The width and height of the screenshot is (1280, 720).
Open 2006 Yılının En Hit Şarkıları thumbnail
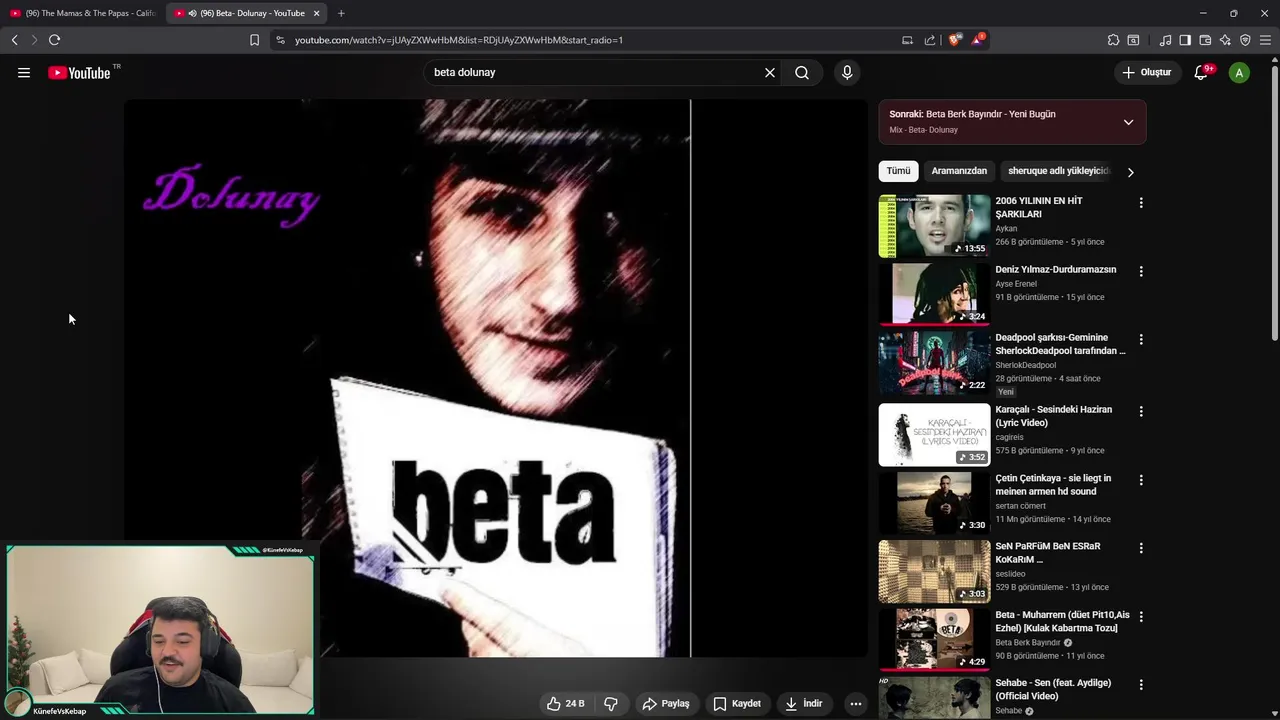tap(934, 226)
